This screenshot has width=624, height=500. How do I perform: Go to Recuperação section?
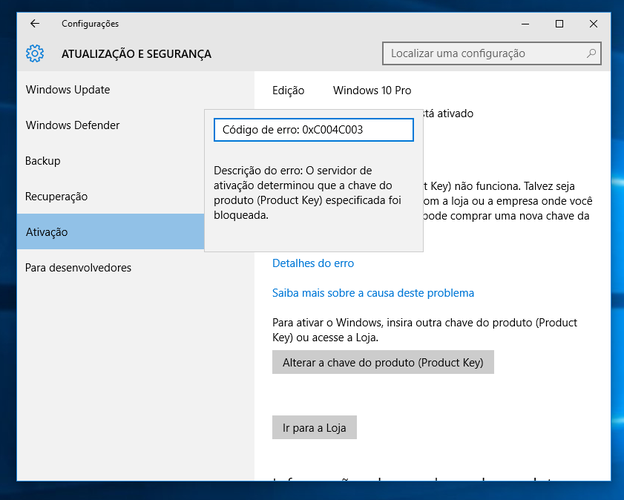[x=111, y=196]
